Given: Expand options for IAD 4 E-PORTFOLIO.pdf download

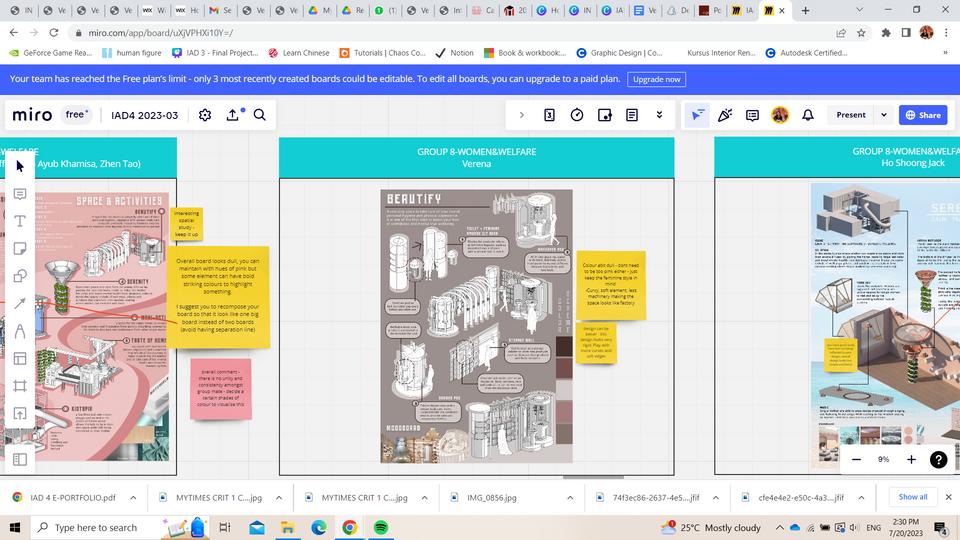Looking at the screenshot, I should (x=135, y=497).
